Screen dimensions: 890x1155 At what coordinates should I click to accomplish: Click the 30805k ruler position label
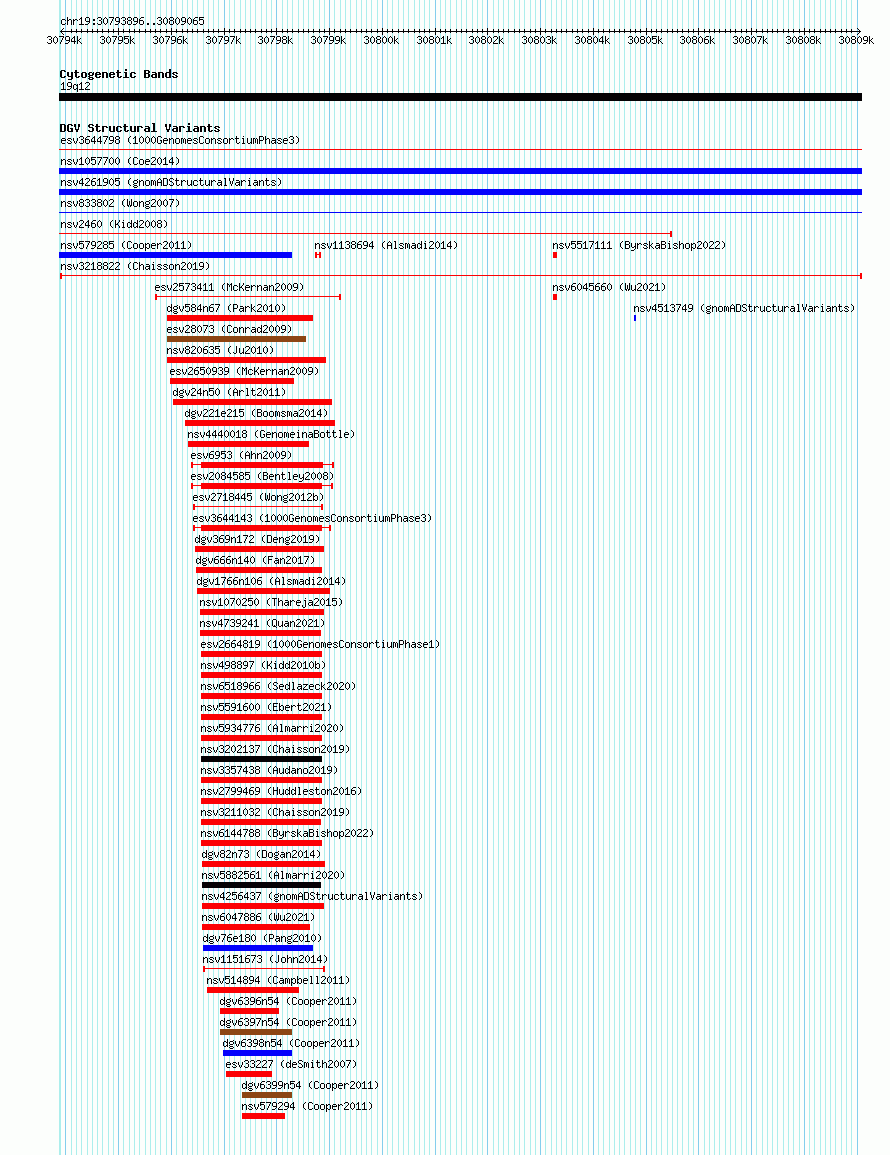[x=645, y=41]
